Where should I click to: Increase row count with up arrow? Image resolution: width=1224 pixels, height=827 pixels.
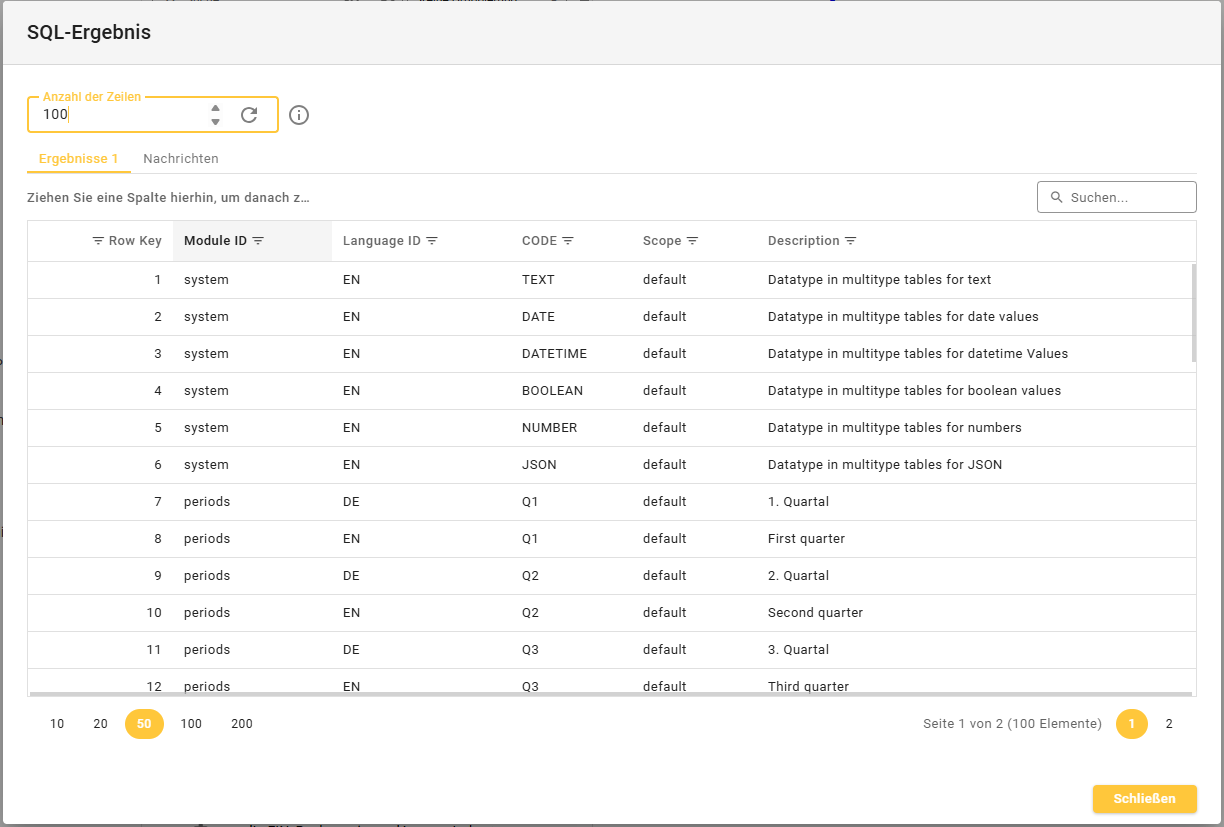click(x=215, y=108)
